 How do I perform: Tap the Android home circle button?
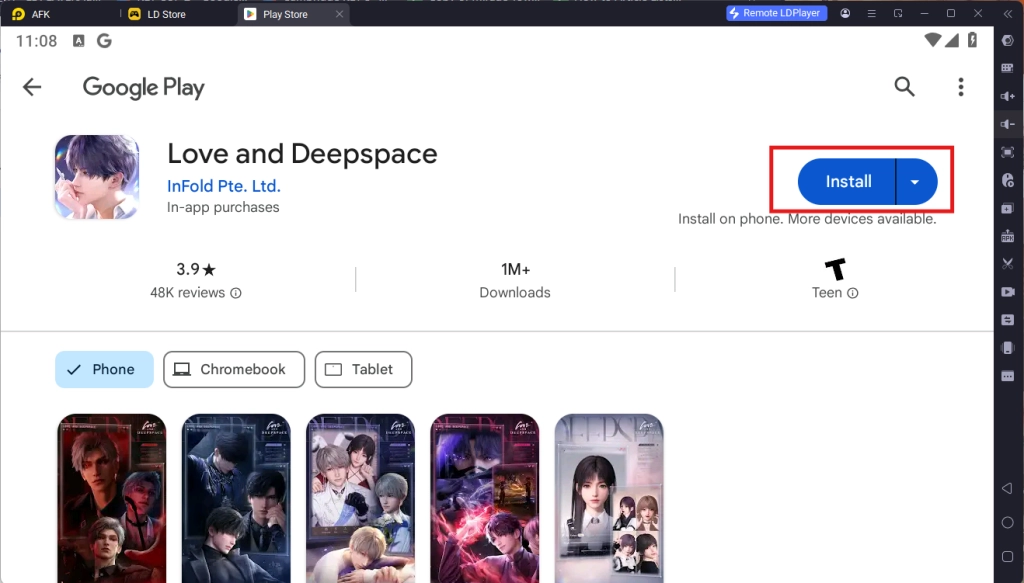[1008, 522]
